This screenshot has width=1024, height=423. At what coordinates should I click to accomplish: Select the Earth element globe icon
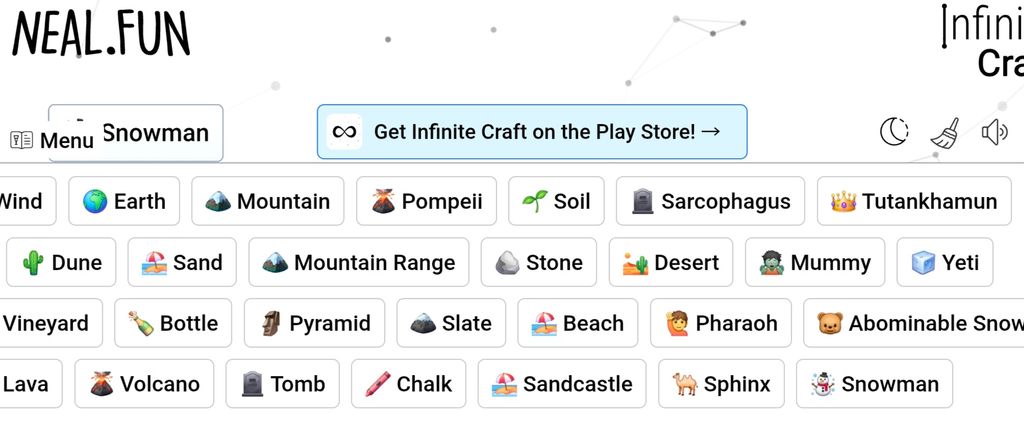95,201
